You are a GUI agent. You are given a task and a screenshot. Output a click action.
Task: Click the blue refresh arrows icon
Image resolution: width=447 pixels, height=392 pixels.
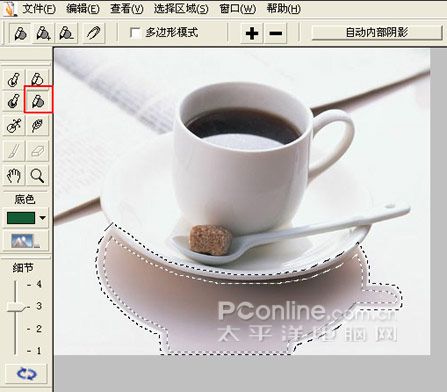click(27, 374)
